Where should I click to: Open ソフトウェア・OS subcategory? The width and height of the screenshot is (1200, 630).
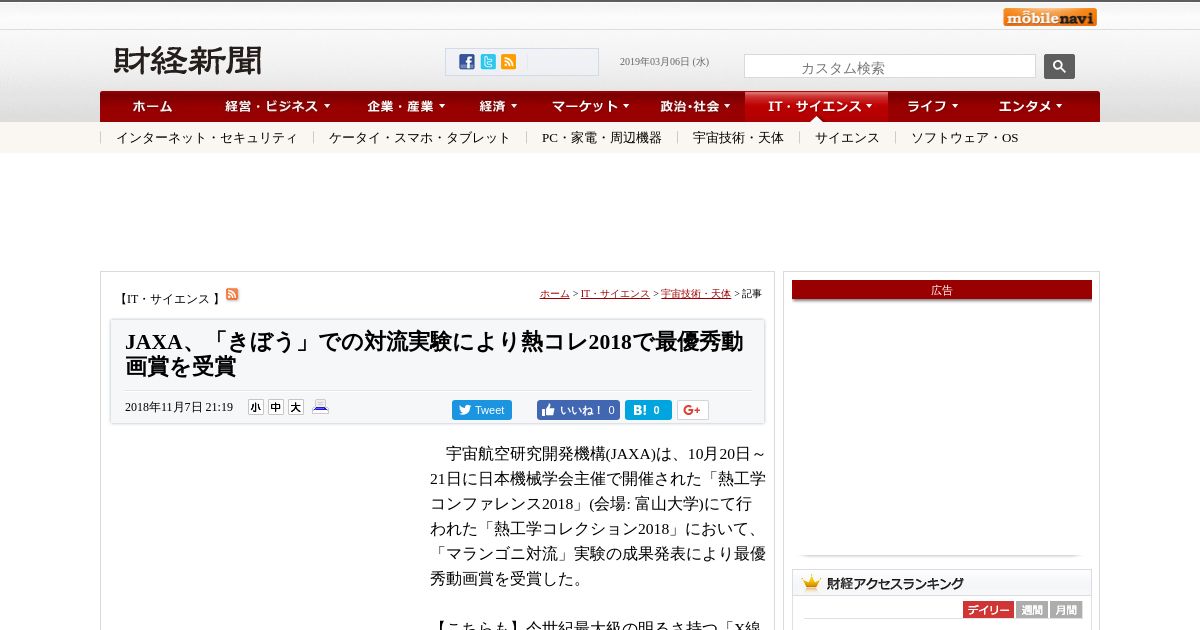[964, 138]
